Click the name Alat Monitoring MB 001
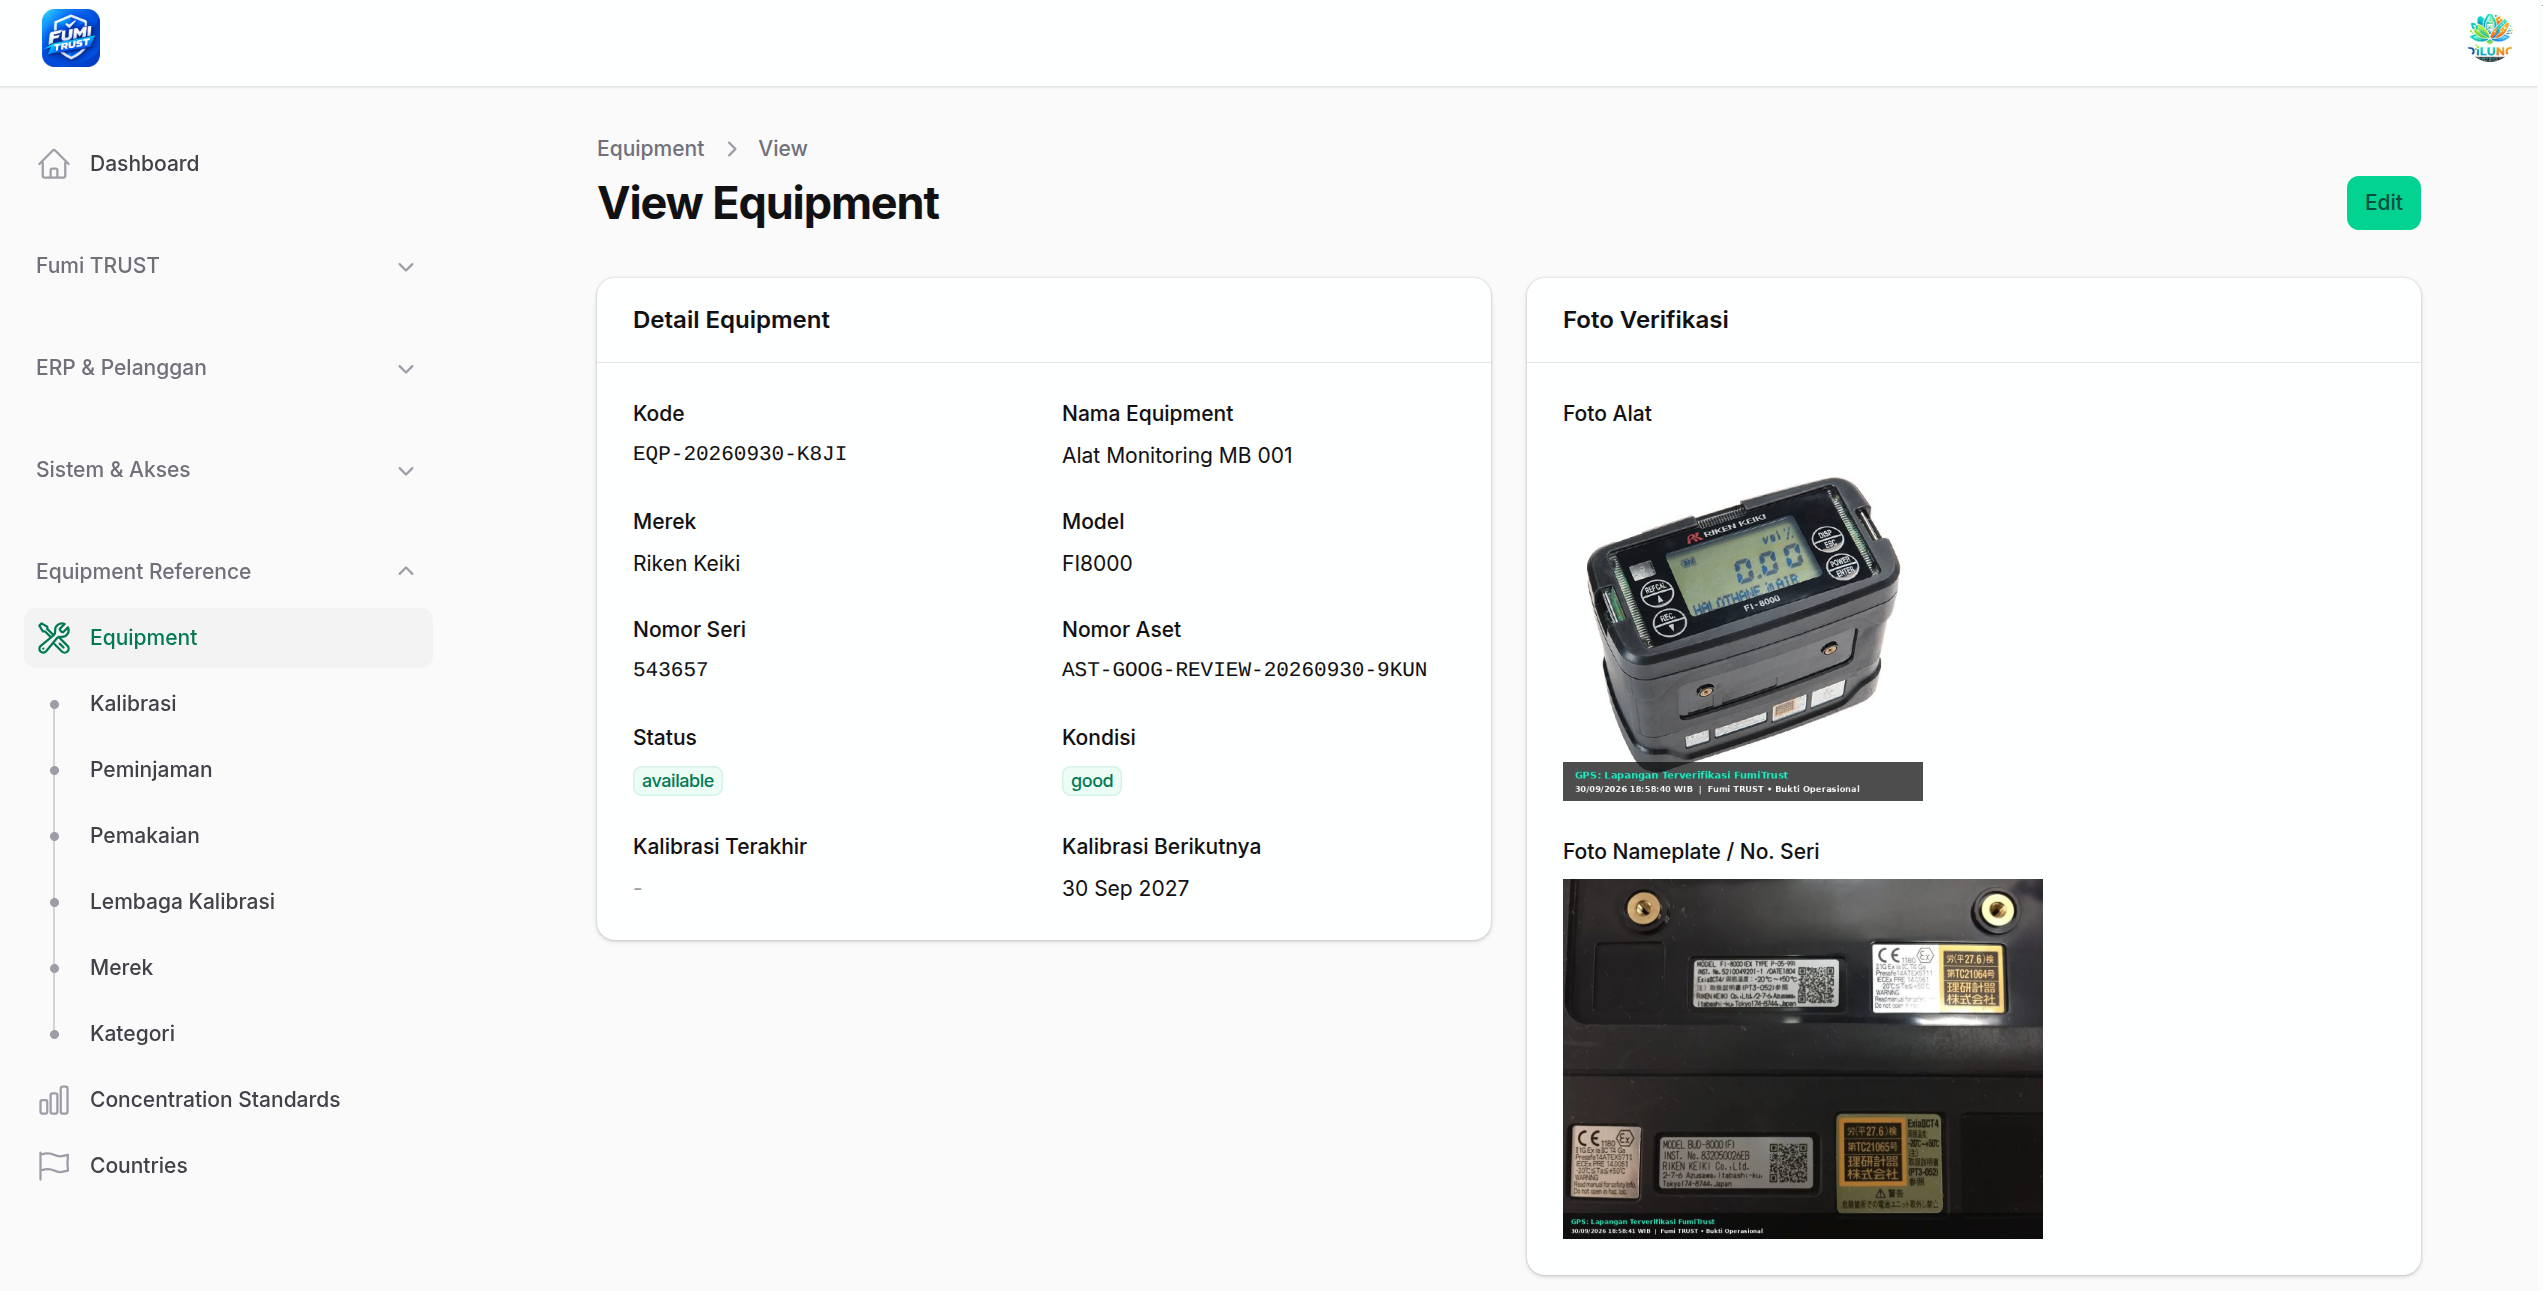This screenshot has height=1291, width=2543. [x=1177, y=456]
